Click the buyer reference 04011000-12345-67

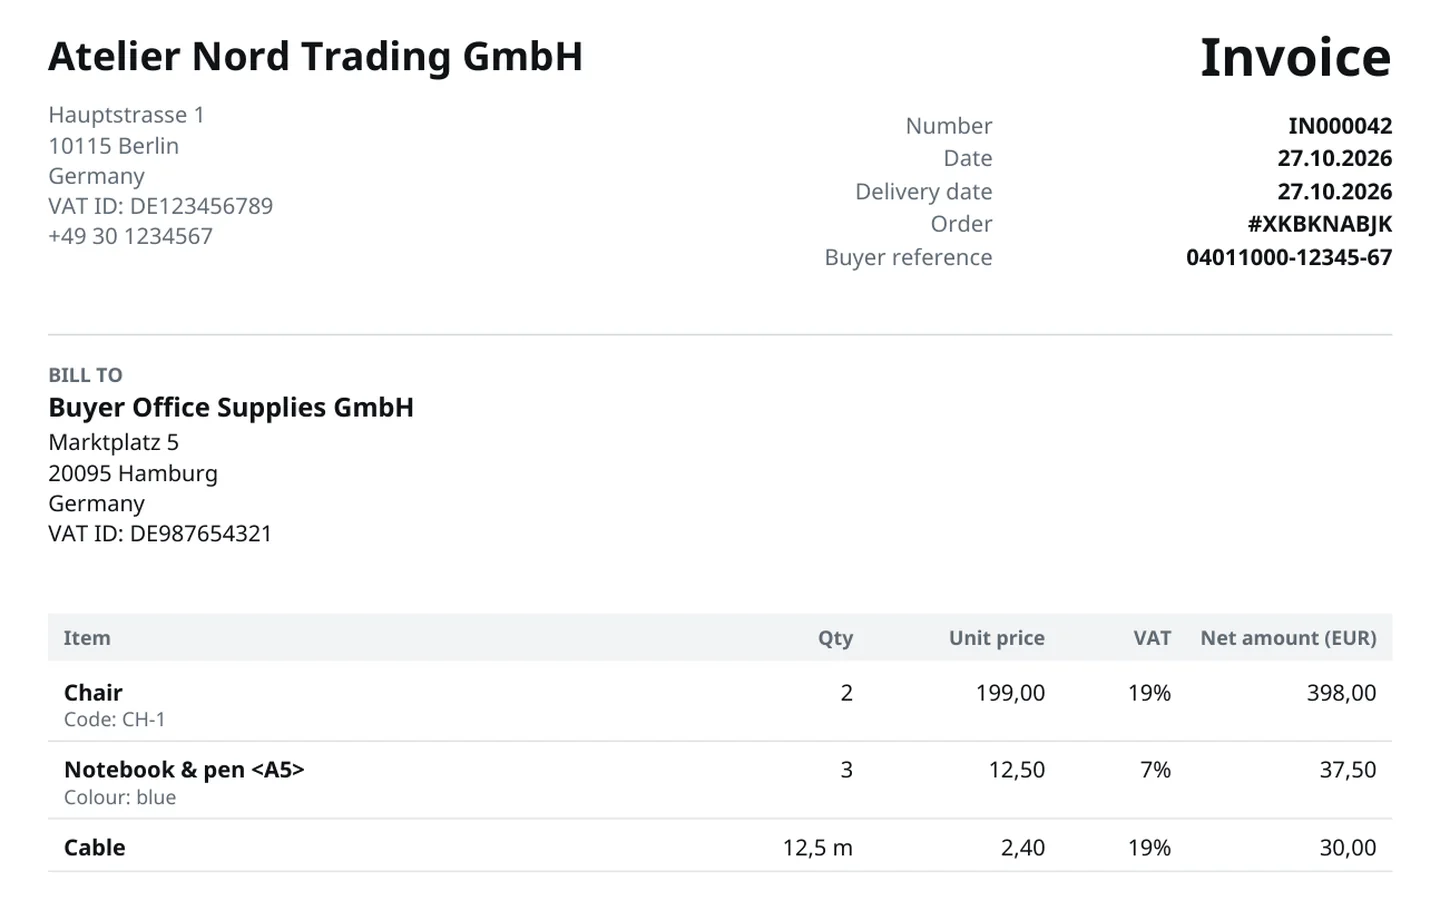(x=1289, y=257)
